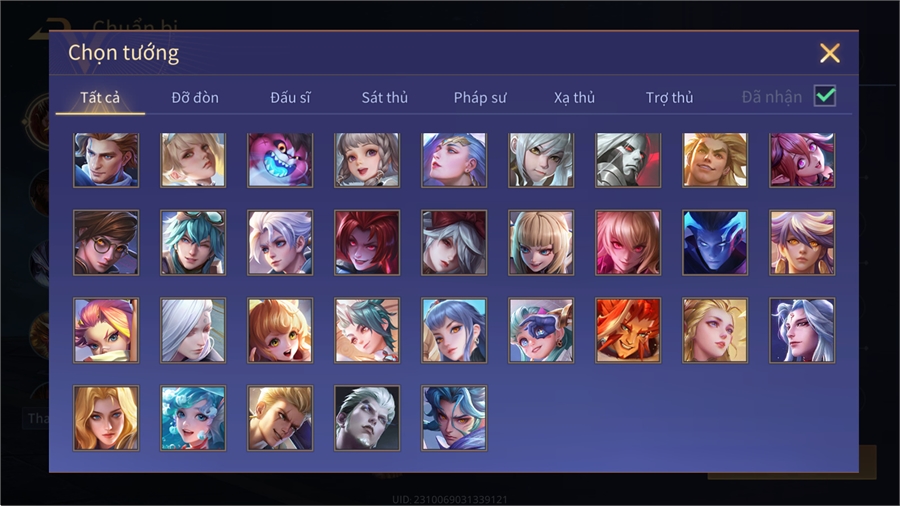Select the orange lion-maned beast hero
Screen dimensions: 900x506
click(628, 330)
